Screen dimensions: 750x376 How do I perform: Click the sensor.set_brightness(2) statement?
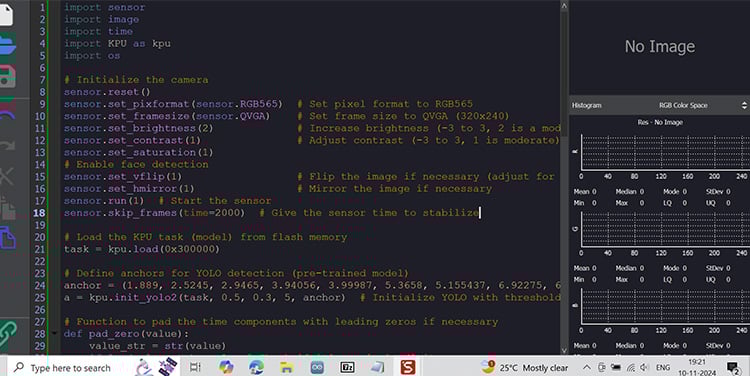click(x=139, y=128)
